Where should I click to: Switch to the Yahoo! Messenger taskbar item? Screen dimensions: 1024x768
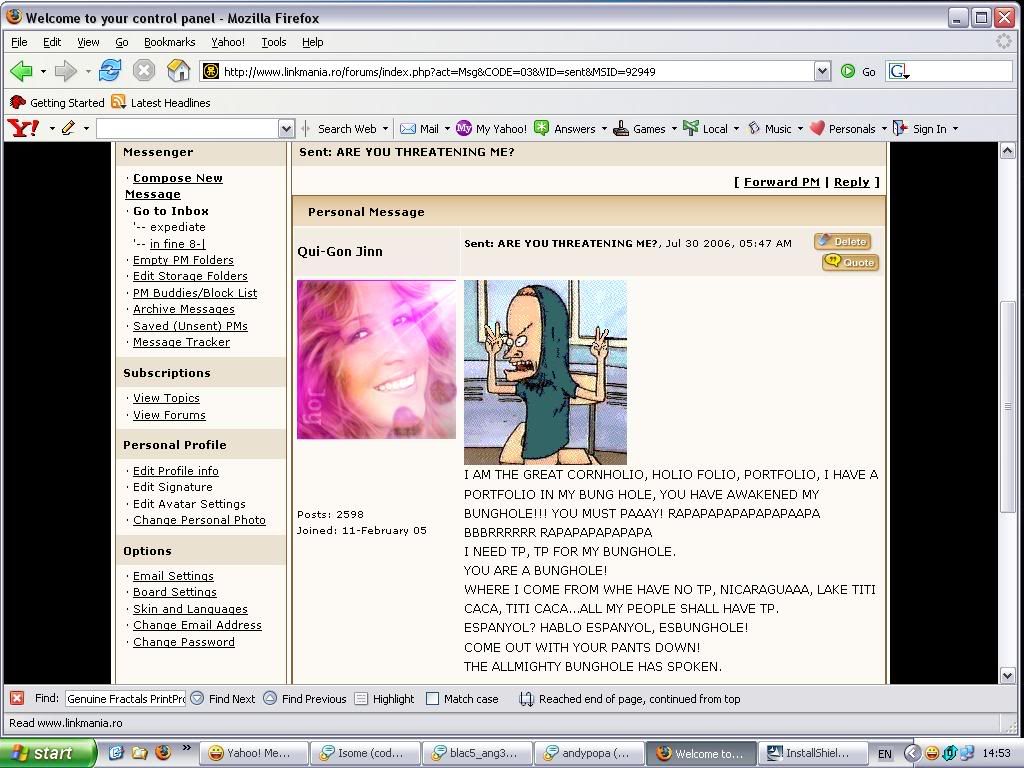tap(251, 753)
